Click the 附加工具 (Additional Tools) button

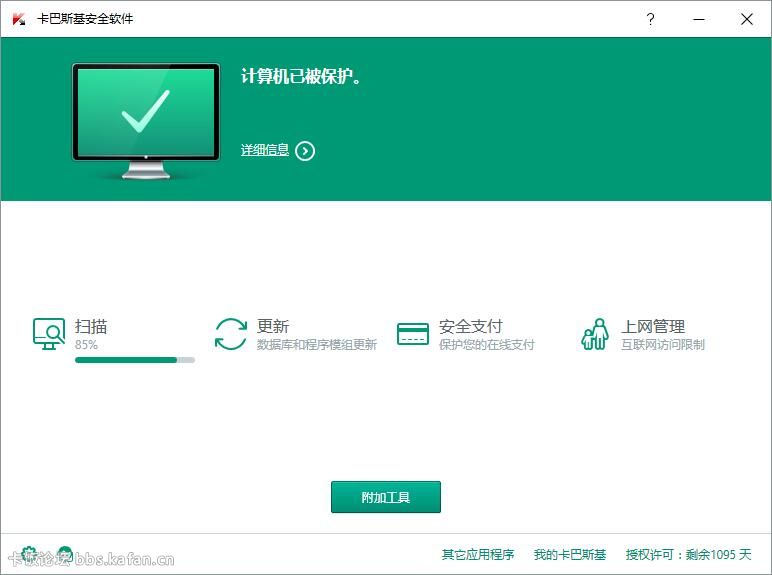click(x=386, y=497)
